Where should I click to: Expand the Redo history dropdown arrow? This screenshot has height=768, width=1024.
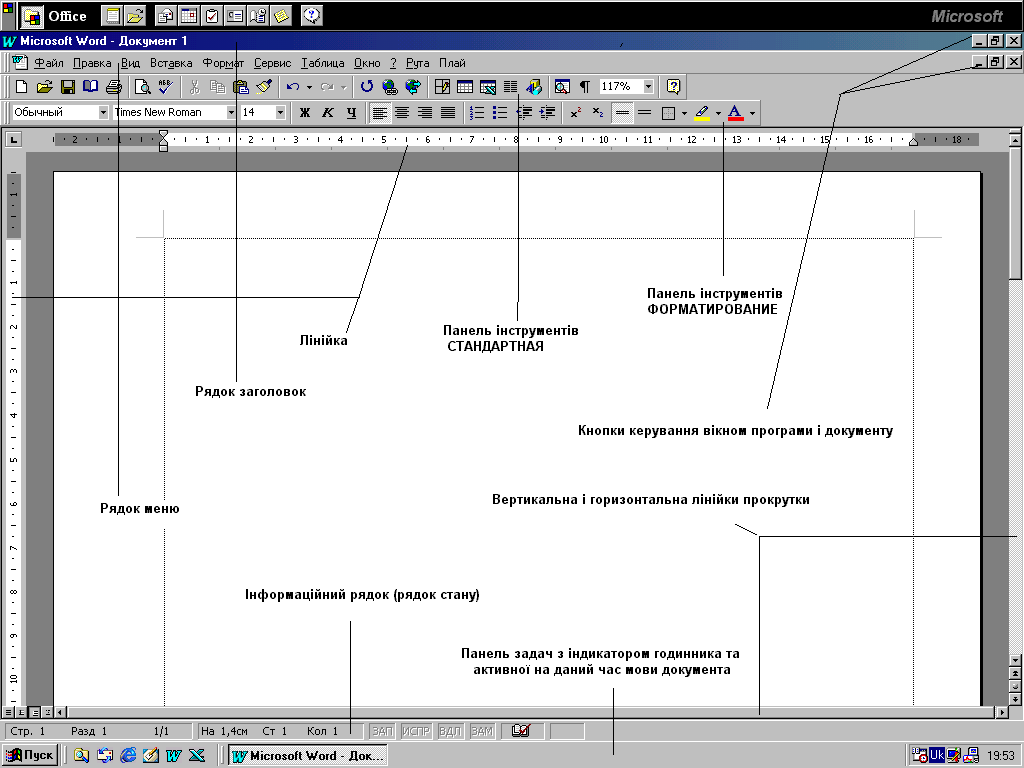(x=344, y=87)
